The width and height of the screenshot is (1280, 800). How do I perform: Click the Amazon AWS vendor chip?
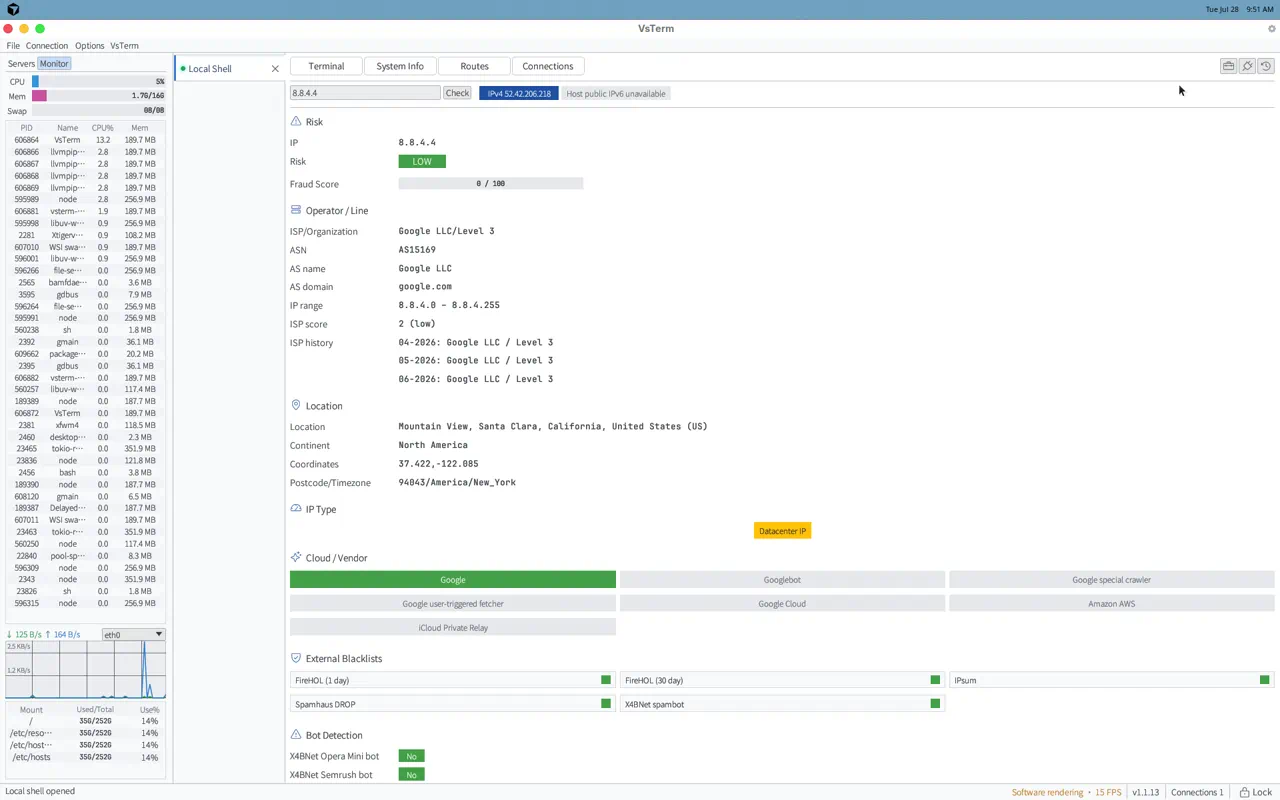(x=1112, y=604)
